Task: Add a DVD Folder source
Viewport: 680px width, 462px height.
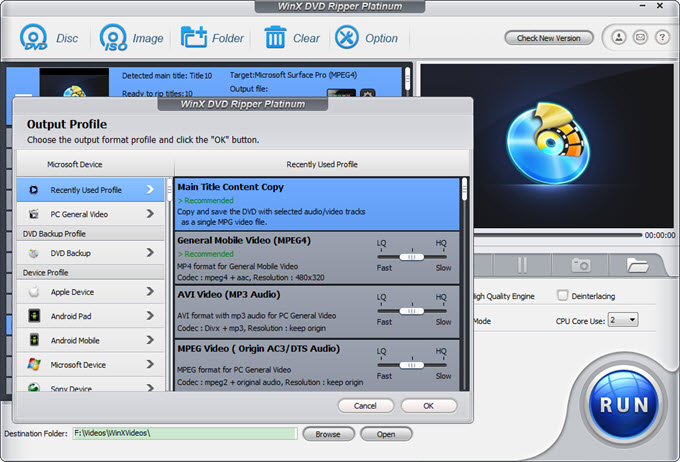Action: tap(193, 37)
